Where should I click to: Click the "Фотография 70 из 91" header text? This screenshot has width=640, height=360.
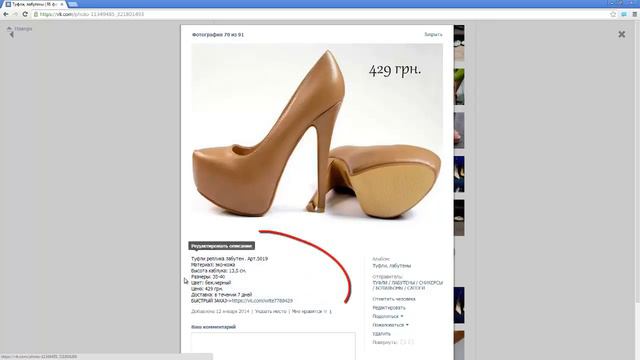218,35
